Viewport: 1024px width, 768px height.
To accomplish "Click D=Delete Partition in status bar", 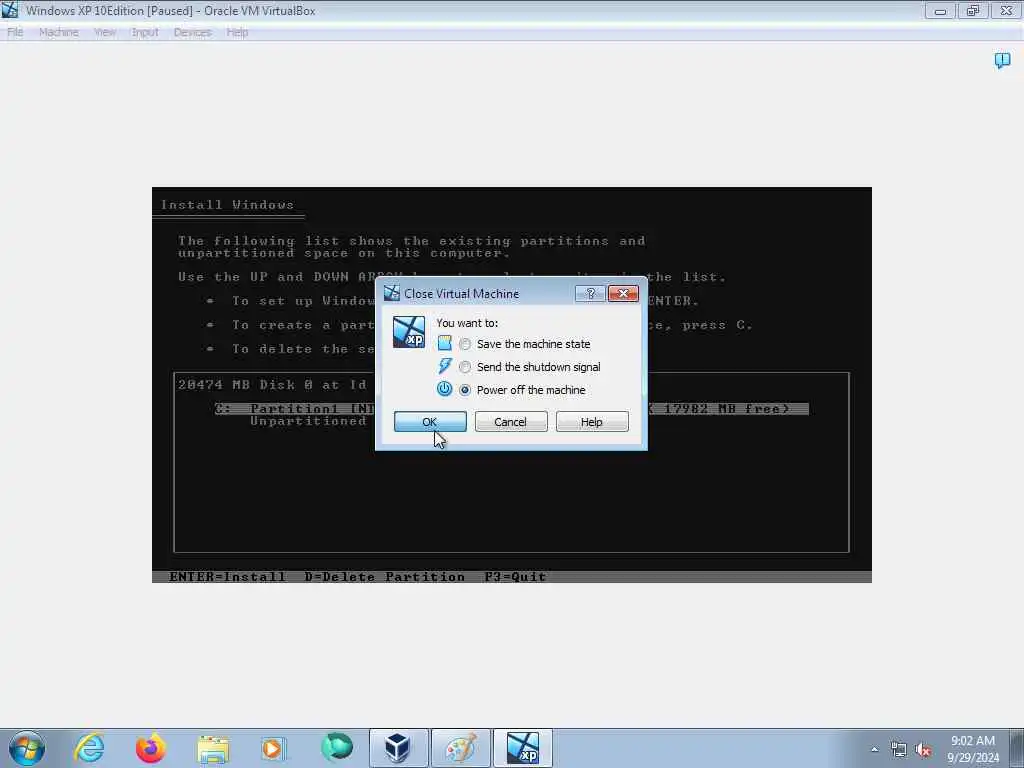I will pyautogui.click(x=384, y=577).
